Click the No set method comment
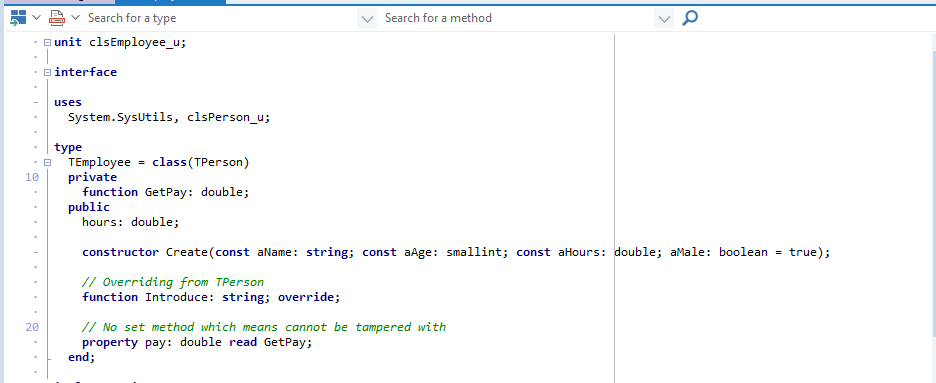The width and height of the screenshot is (936, 383). tap(264, 327)
